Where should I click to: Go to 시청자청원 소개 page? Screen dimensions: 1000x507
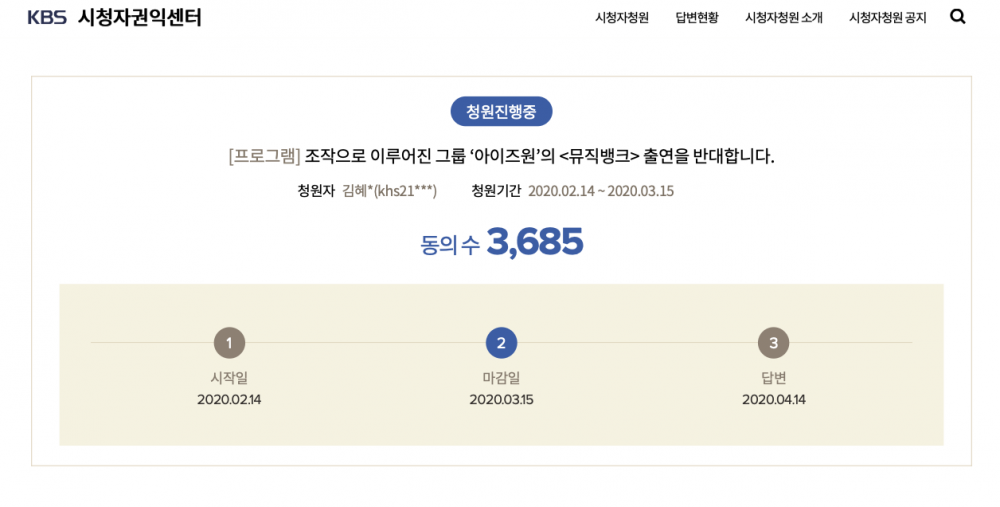(784, 18)
